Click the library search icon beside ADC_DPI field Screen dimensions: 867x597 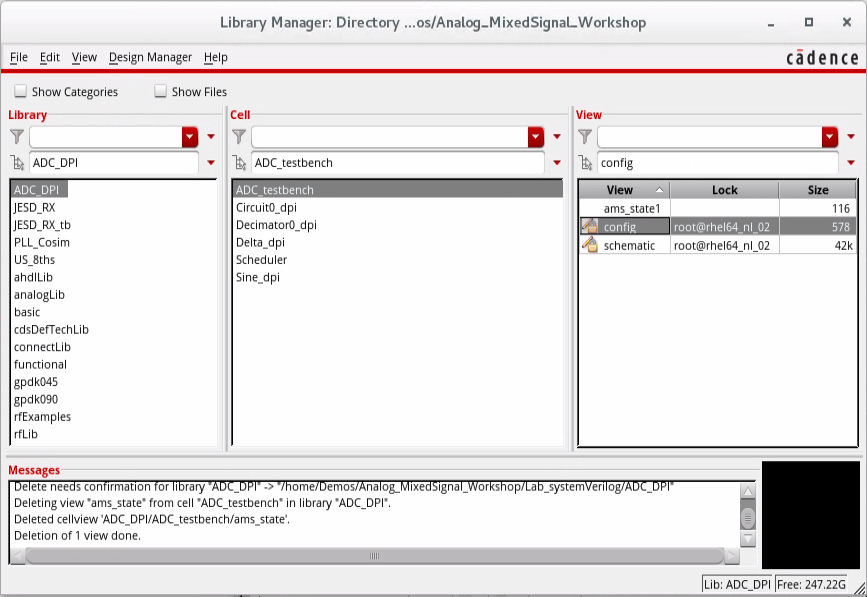click(x=17, y=163)
